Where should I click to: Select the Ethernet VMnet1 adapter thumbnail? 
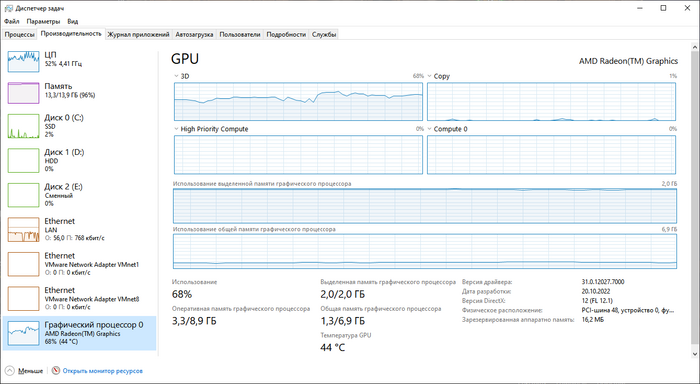(23, 264)
